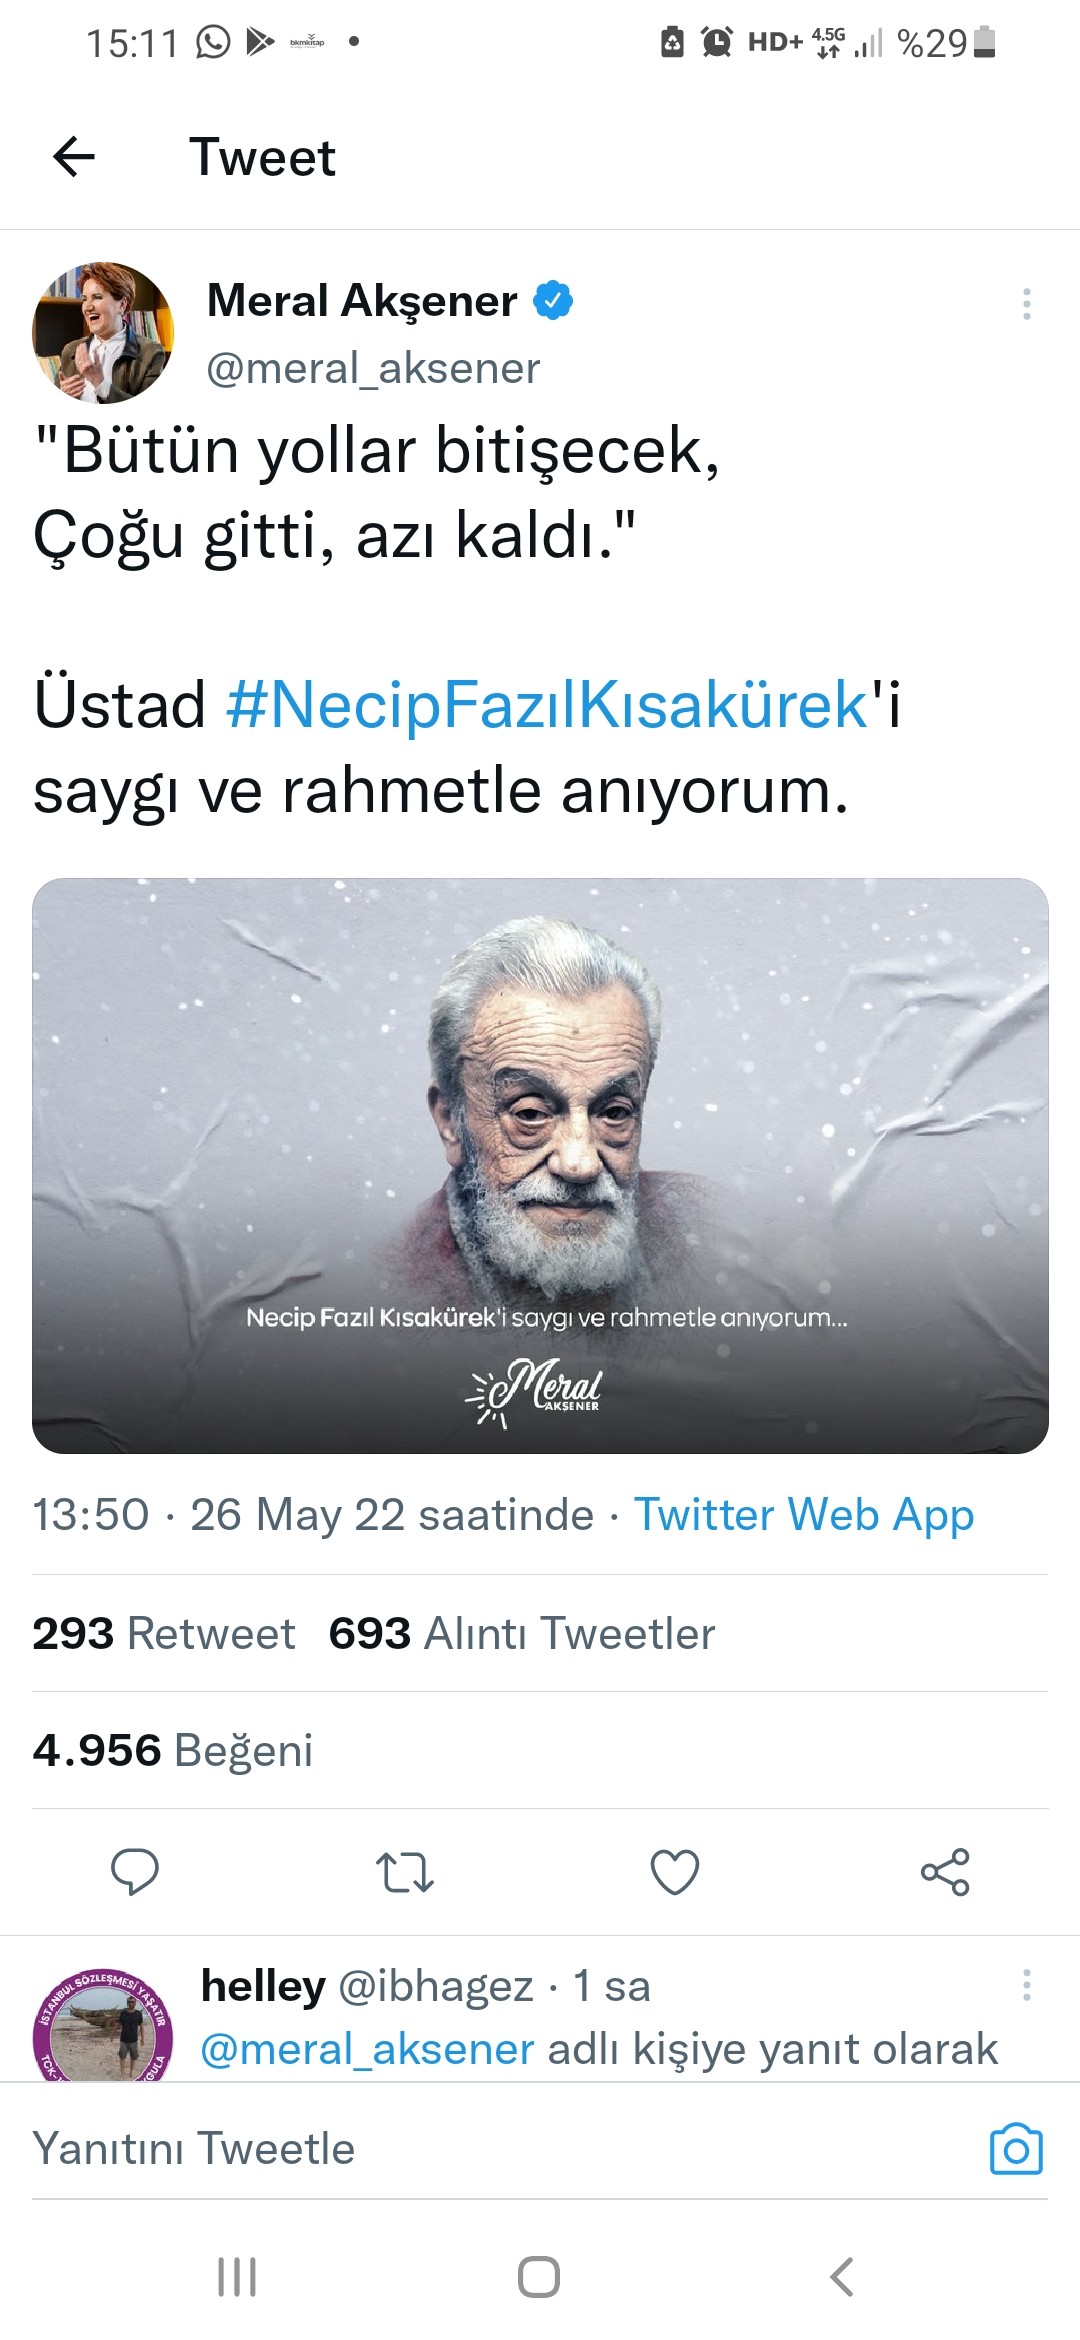The width and height of the screenshot is (1080, 2340).
Task: View the 293 Retweets list
Action: click(x=164, y=1634)
